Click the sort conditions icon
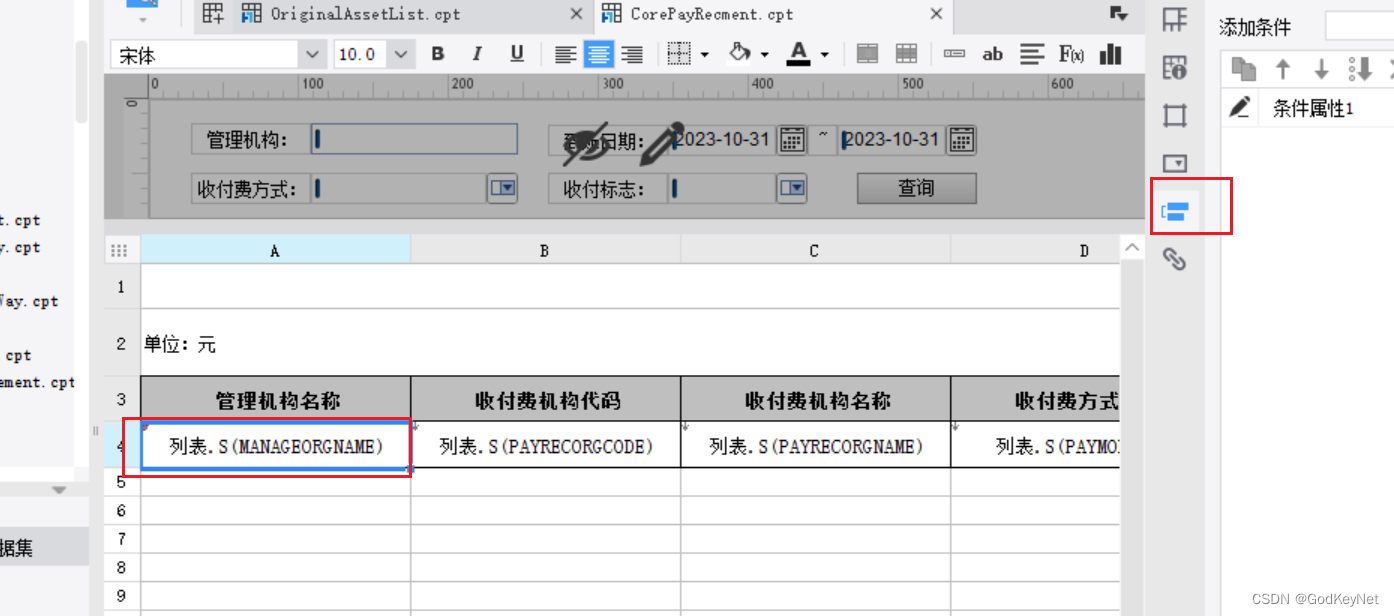 (x=1360, y=69)
